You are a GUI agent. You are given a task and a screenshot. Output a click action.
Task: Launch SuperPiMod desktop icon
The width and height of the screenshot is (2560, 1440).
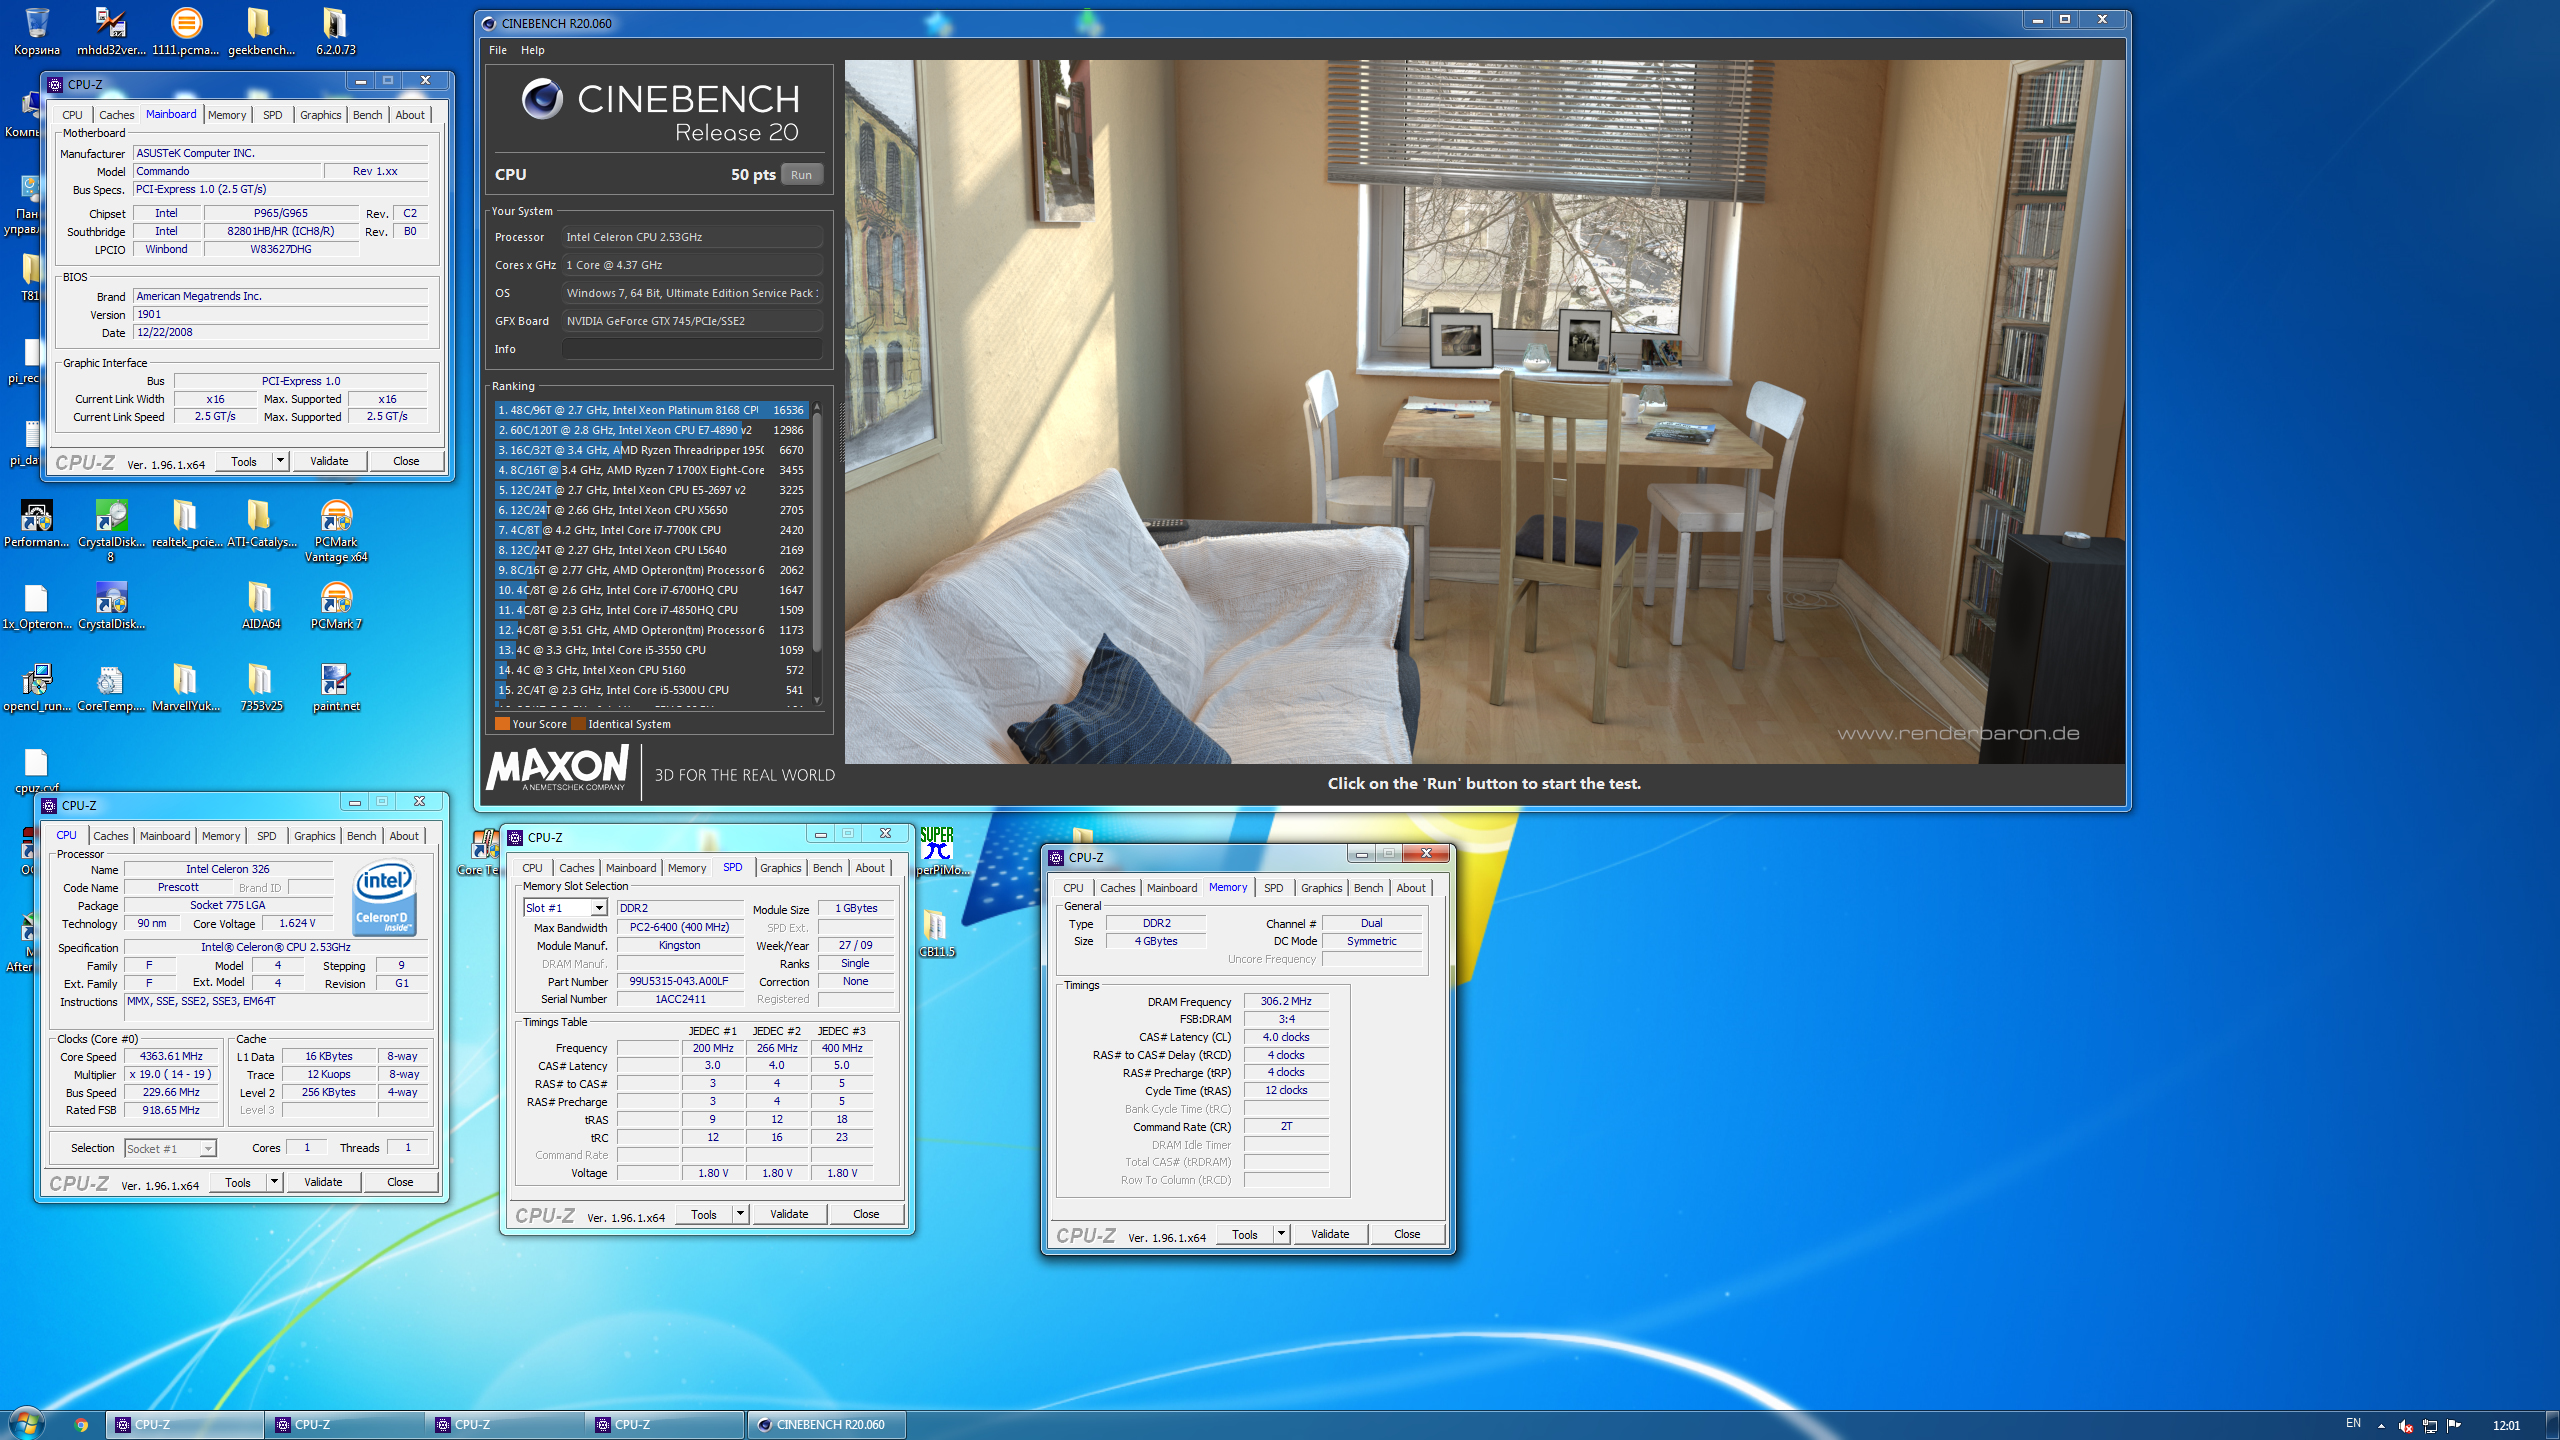[x=938, y=850]
